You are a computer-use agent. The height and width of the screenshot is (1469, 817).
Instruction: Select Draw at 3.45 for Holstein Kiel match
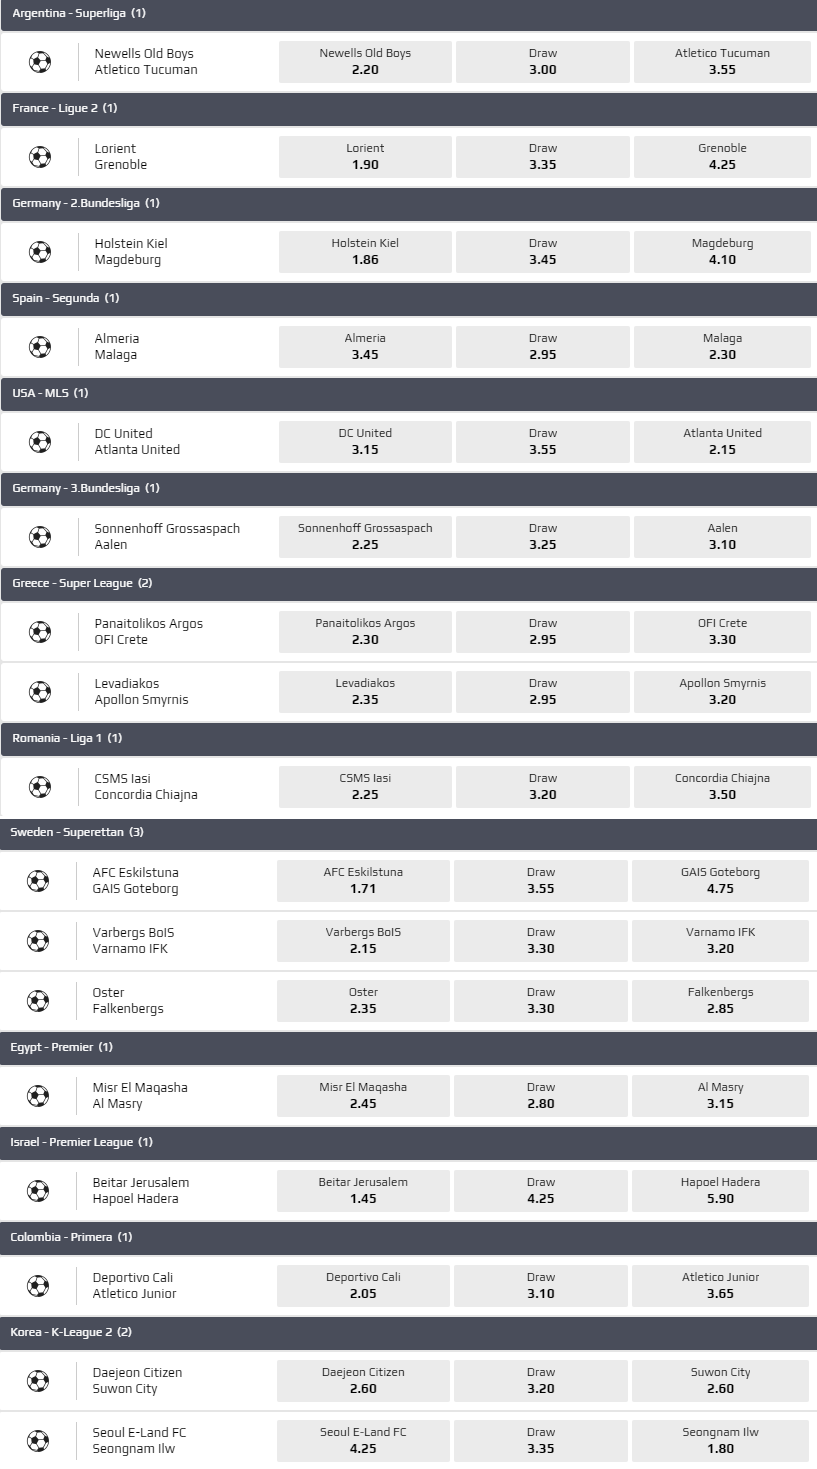543,252
